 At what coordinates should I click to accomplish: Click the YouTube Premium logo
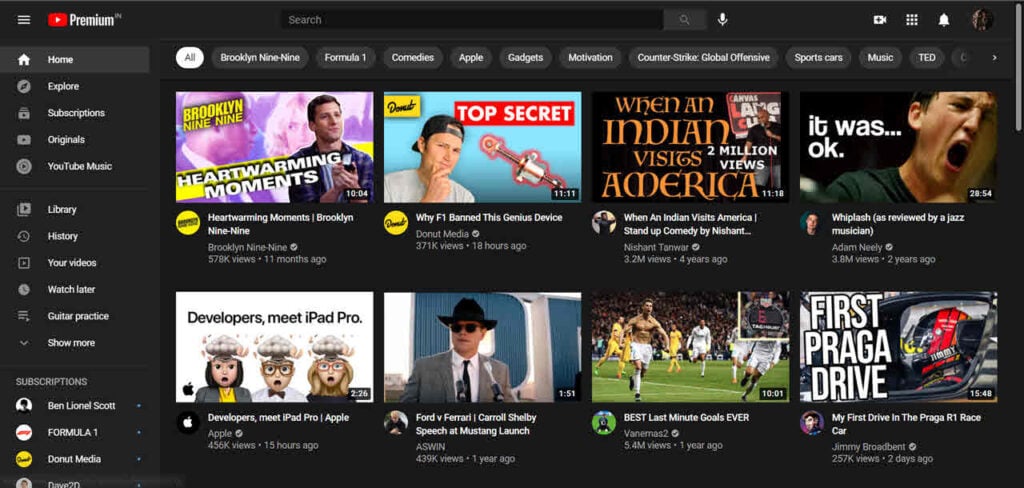(85, 20)
